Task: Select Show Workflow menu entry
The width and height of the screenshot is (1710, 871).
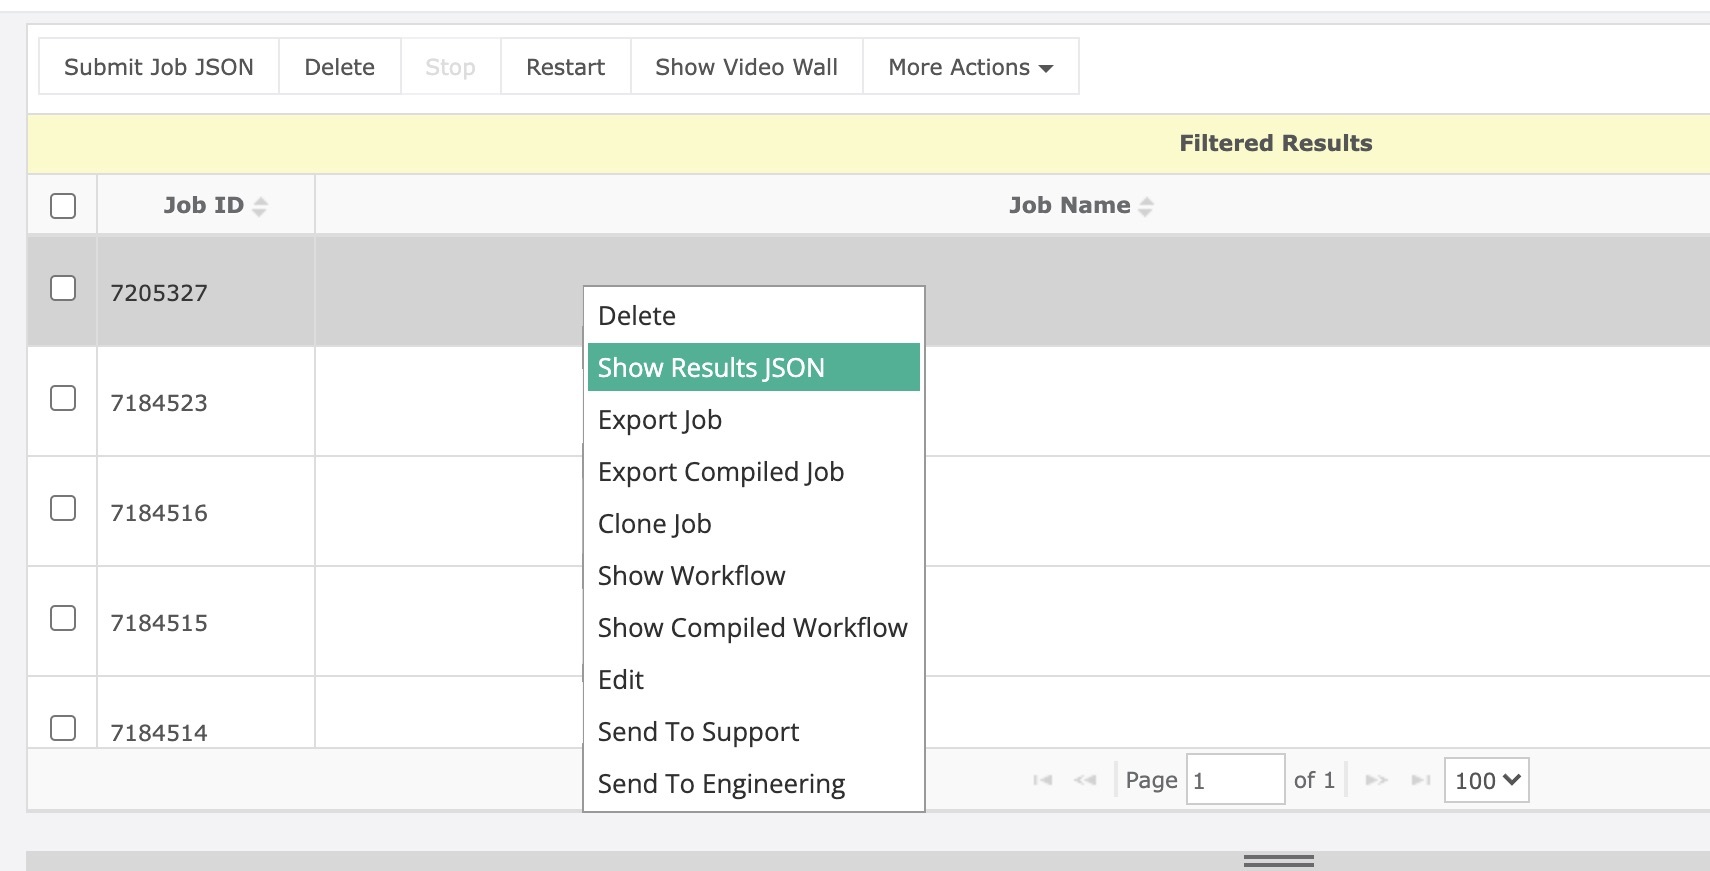Action: pyautogui.click(x=753, y=576)
